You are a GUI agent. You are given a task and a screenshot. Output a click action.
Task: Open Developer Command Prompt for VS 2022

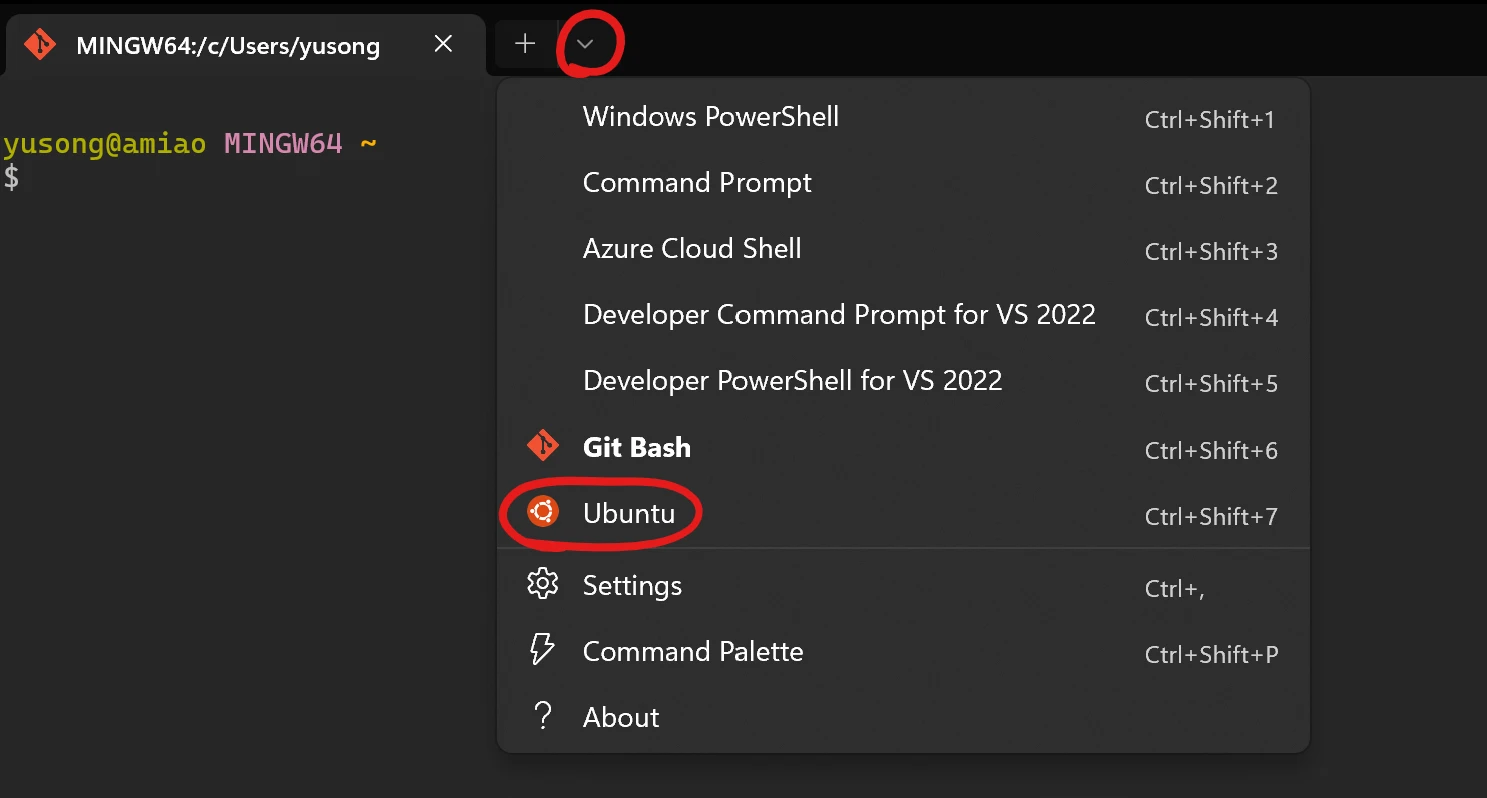pos(839,315)
